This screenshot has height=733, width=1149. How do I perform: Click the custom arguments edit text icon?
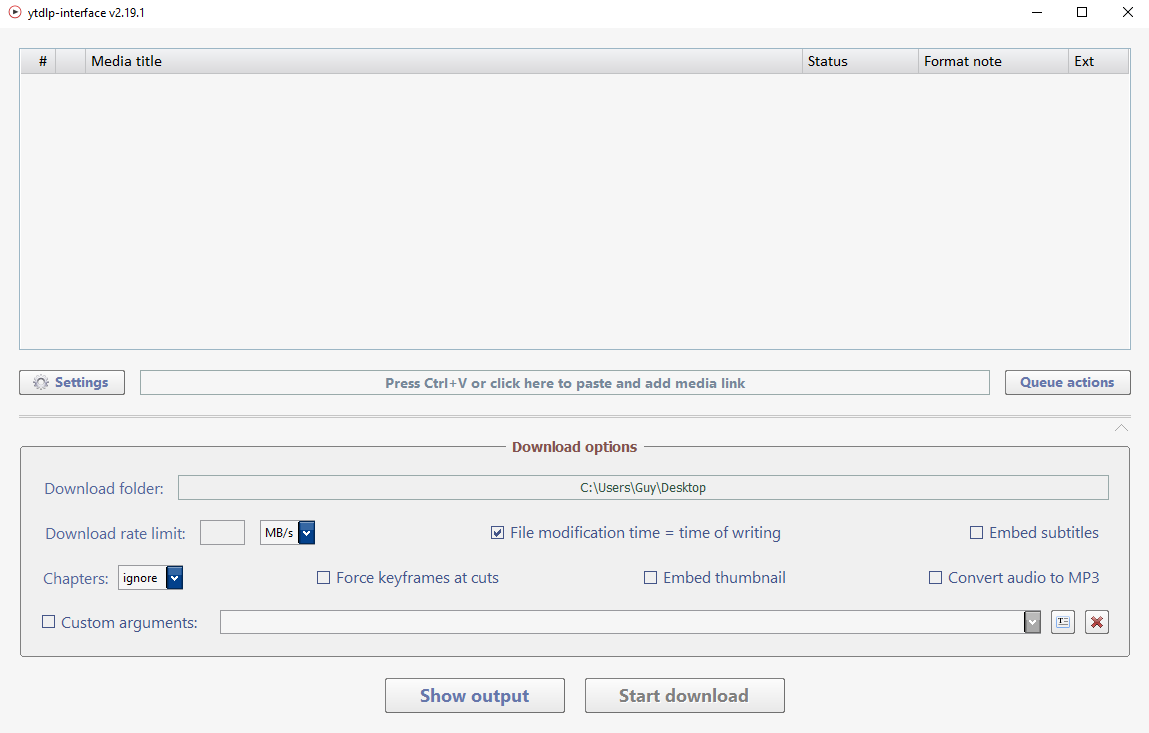(1063, 622)
